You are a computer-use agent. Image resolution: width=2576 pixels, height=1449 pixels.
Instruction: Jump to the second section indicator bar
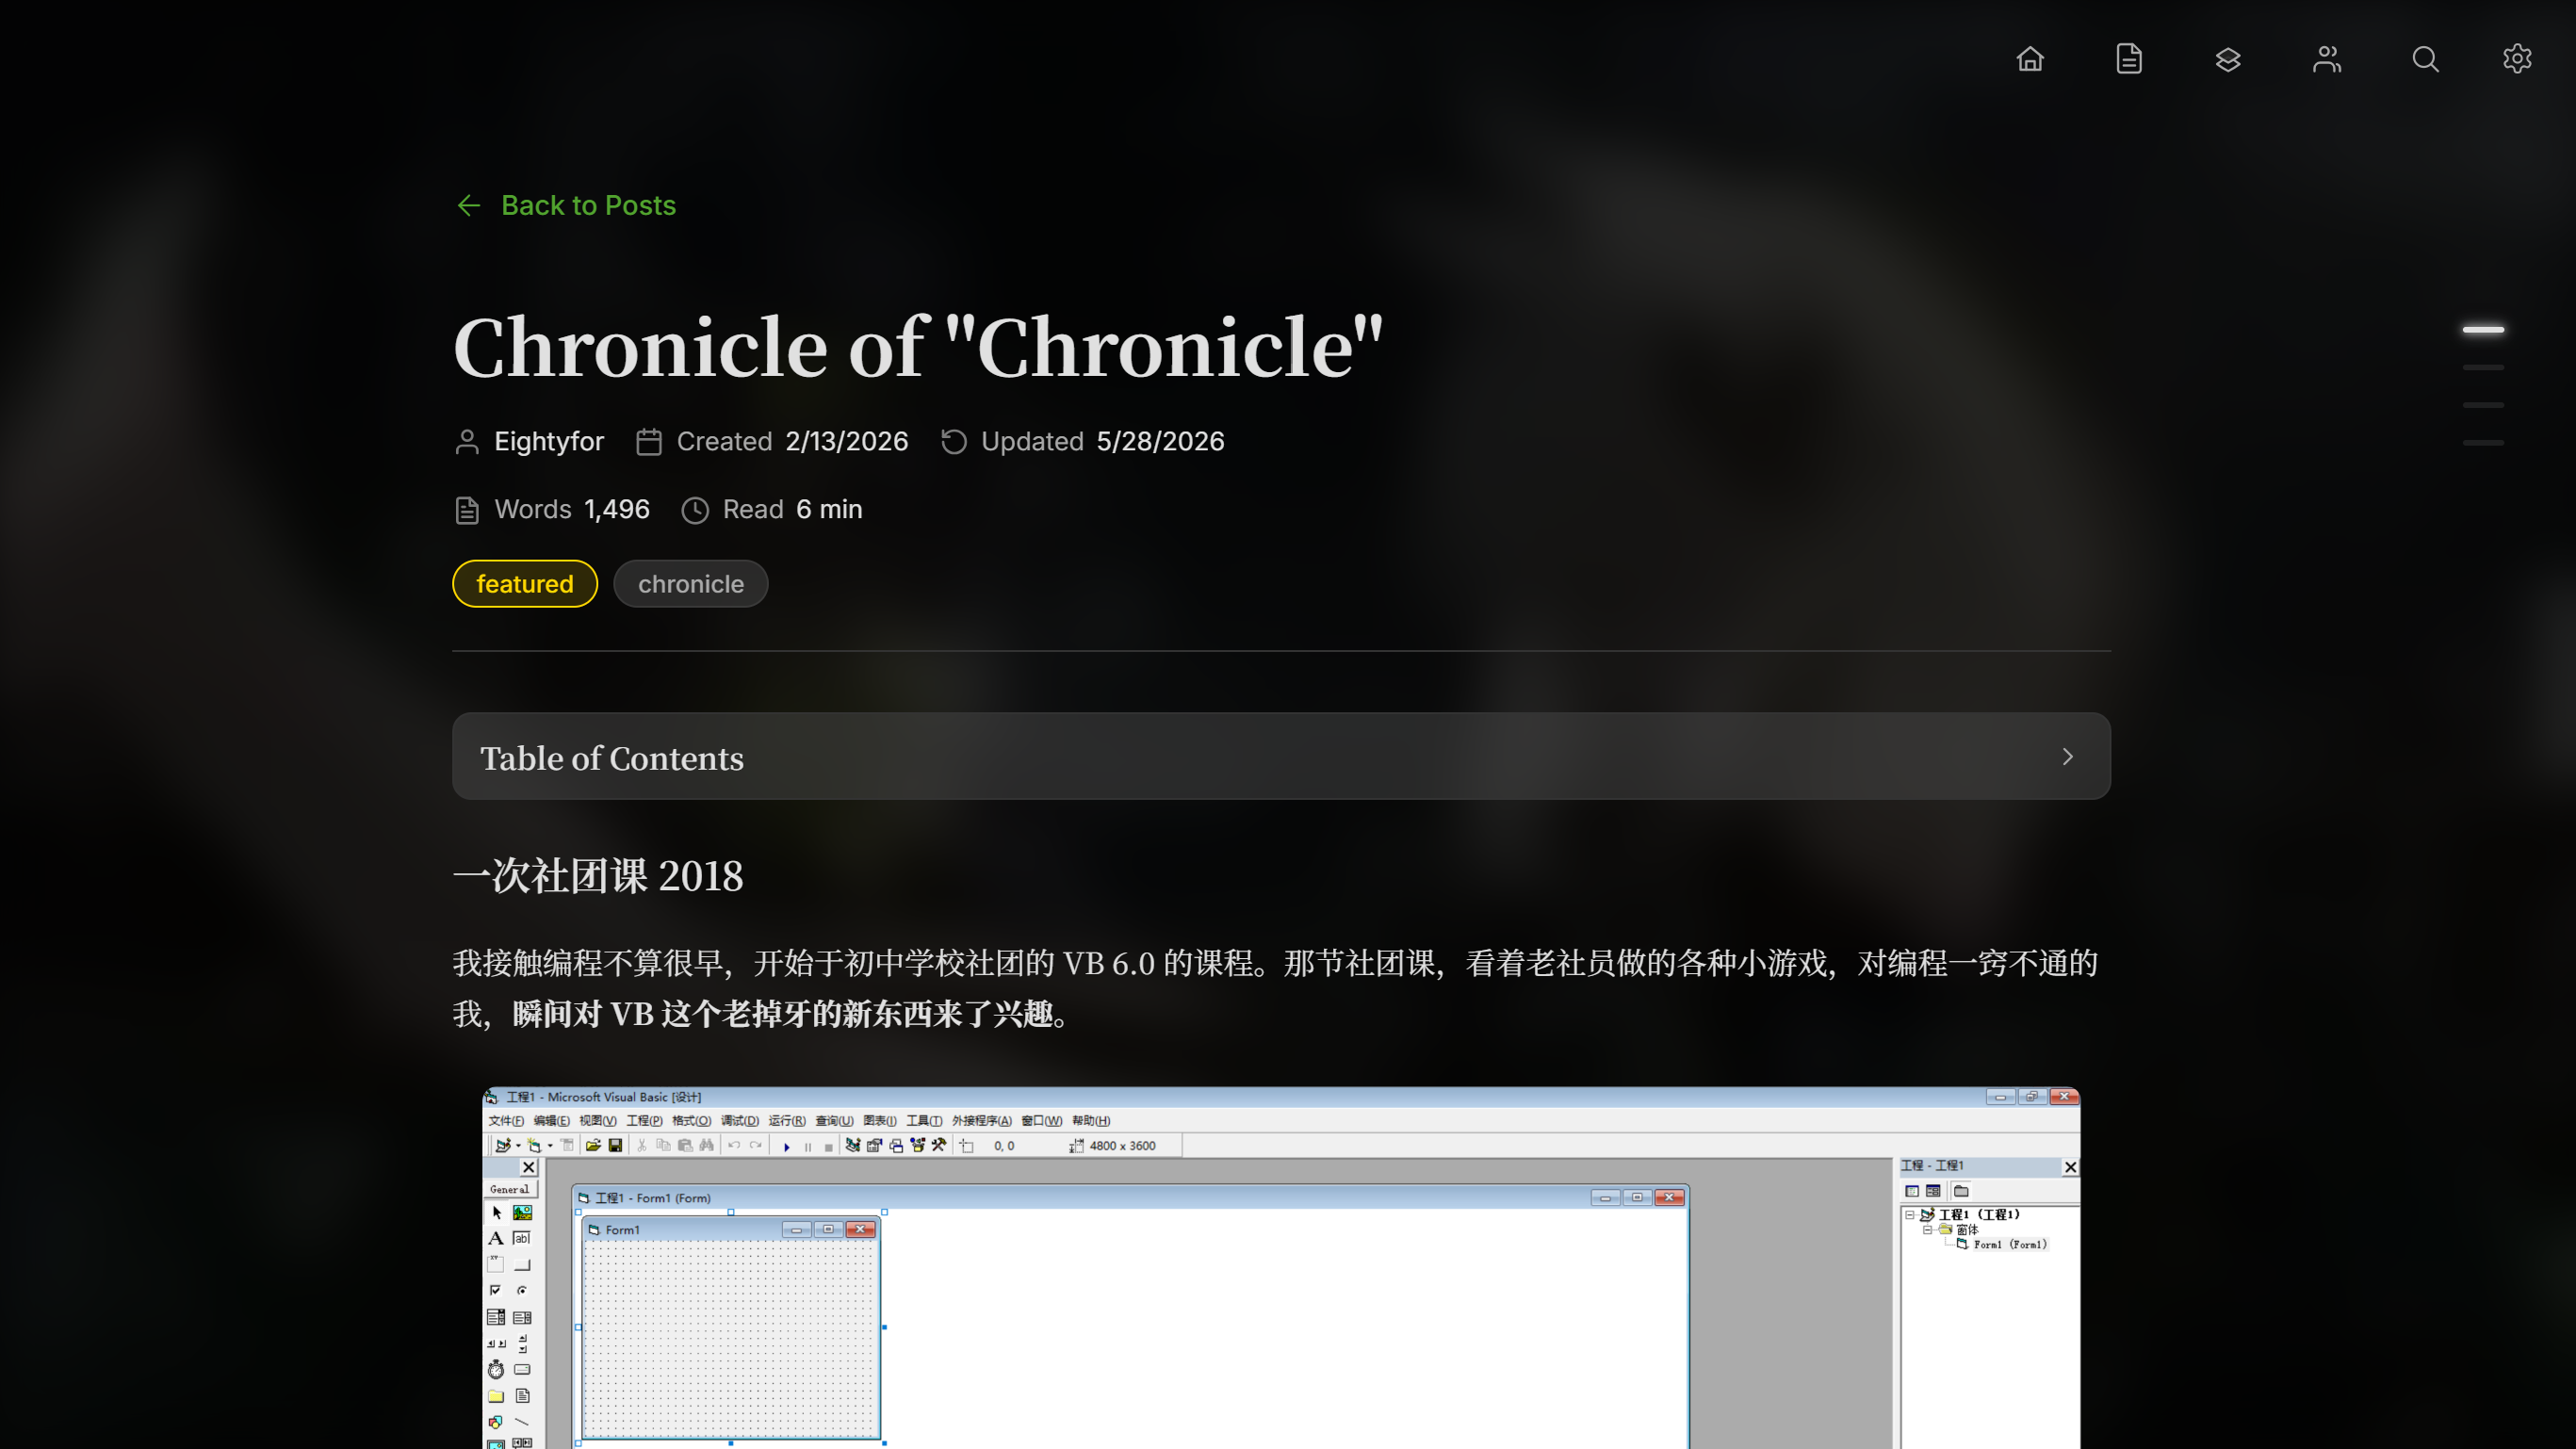point(2483,367)
